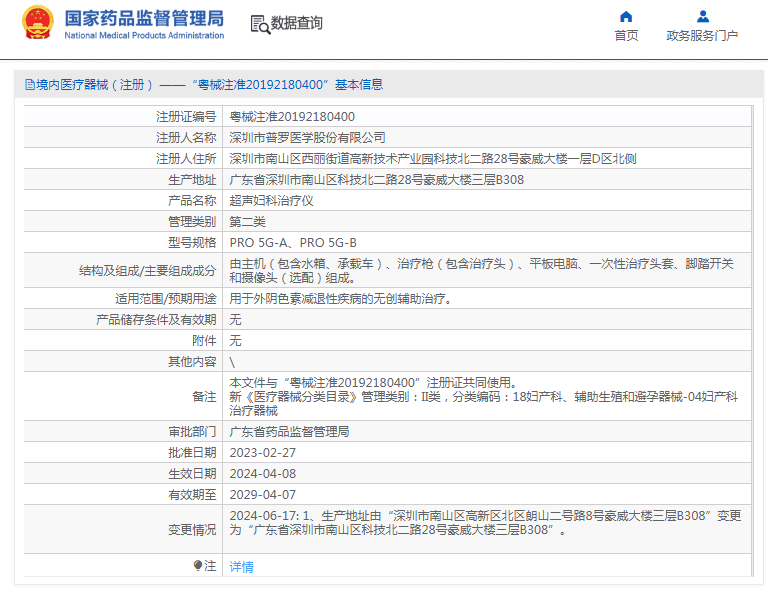Click the 附件 label cell
Viewport: 768px width, 589px height.
pyautogui.click(x=123, y=341)
